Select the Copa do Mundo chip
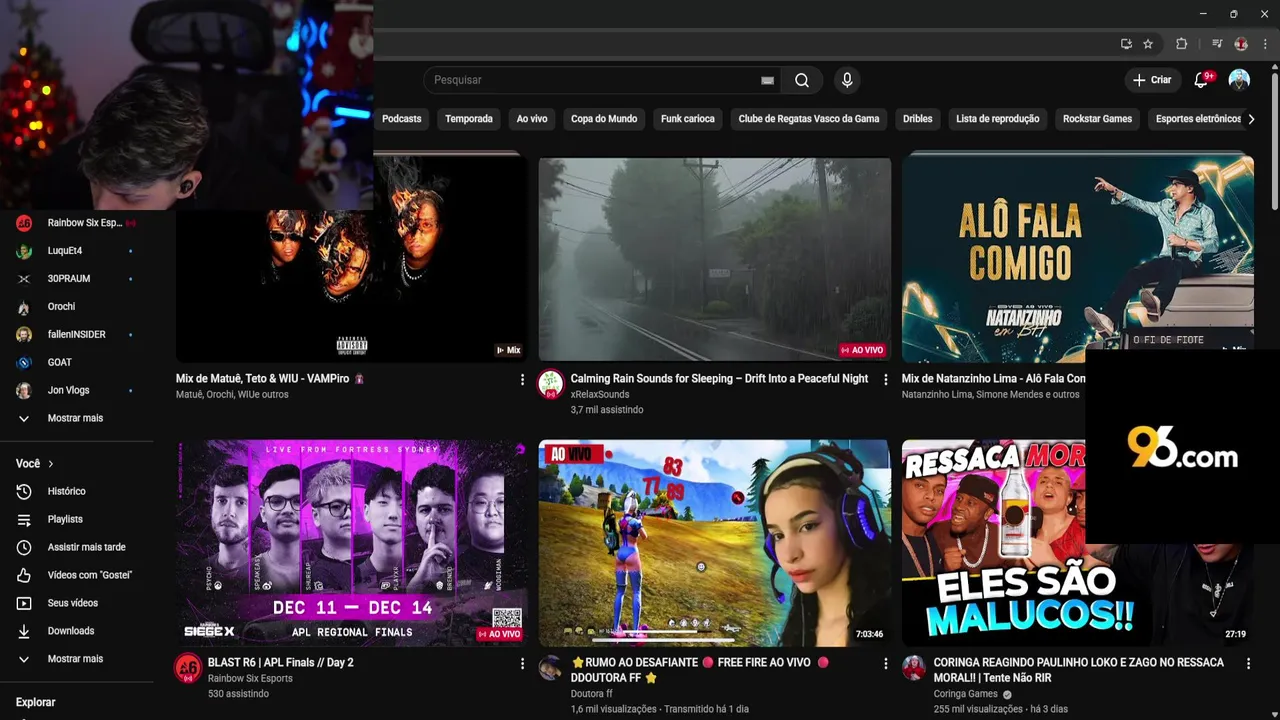This screenshot has width=1280, height=720. [x=604, y=119]
